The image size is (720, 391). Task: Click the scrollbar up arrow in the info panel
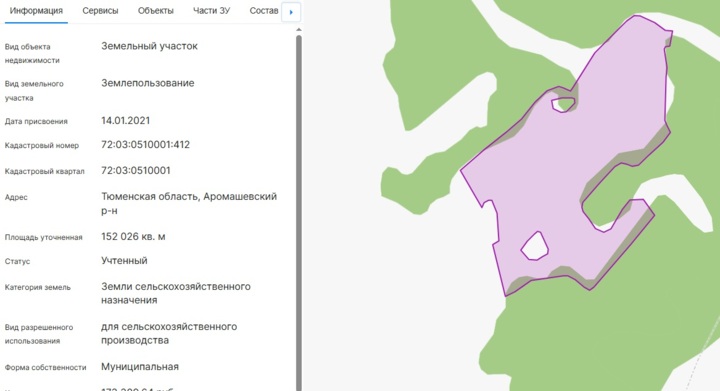click(299, 30)
